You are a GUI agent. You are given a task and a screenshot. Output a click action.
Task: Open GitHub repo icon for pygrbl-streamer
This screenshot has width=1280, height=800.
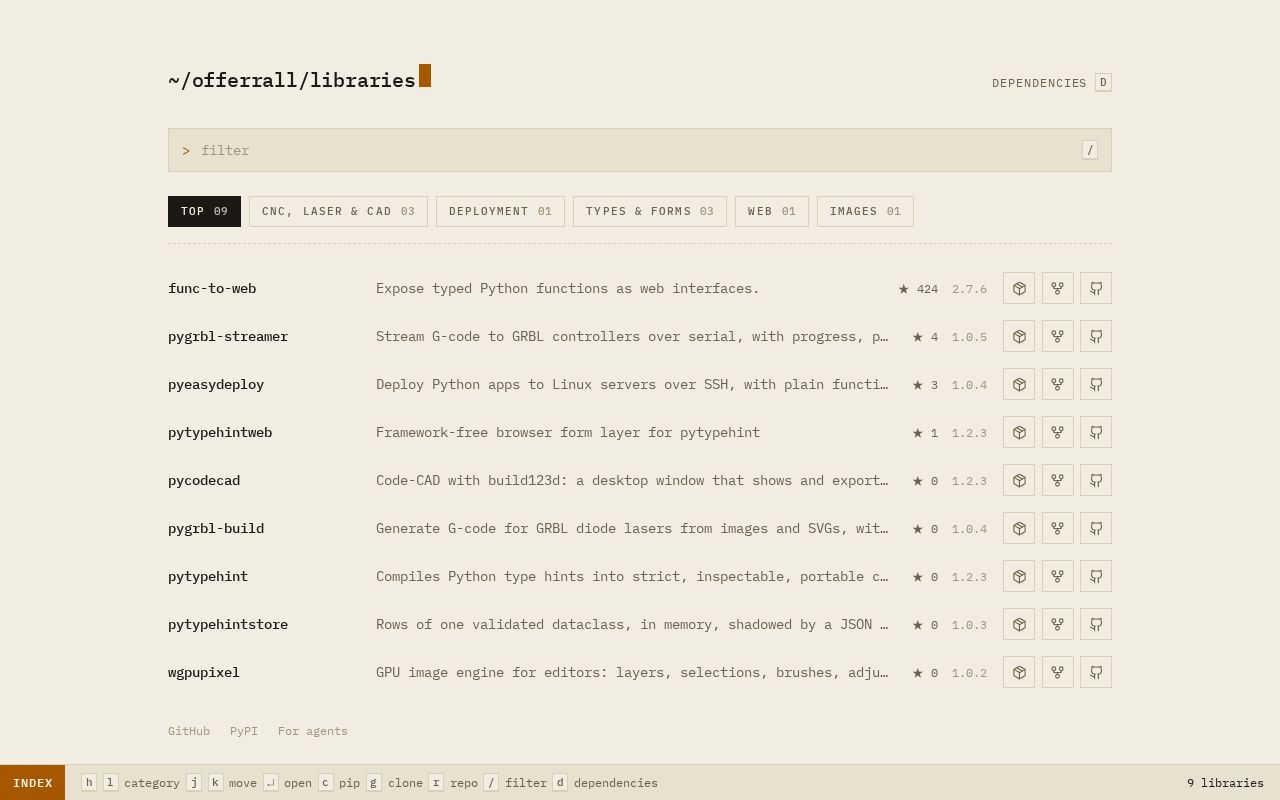[x=1096, y=336]
